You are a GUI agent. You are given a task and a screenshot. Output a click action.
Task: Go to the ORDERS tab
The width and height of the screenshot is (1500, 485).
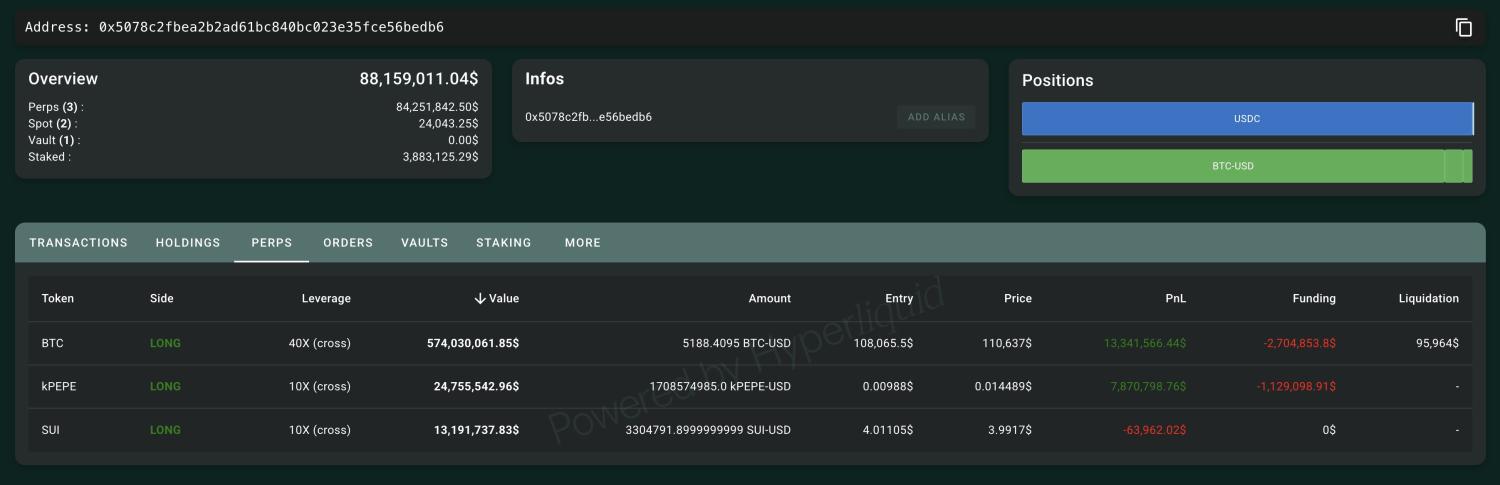[x=348, y=243]
